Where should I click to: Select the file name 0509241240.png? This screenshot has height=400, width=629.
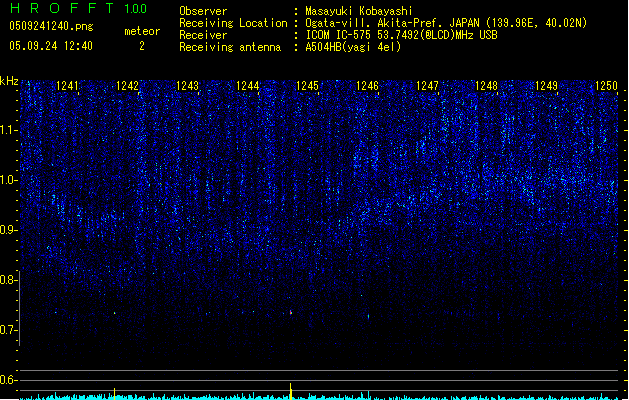pyautogui.click(x=51, y=26)
